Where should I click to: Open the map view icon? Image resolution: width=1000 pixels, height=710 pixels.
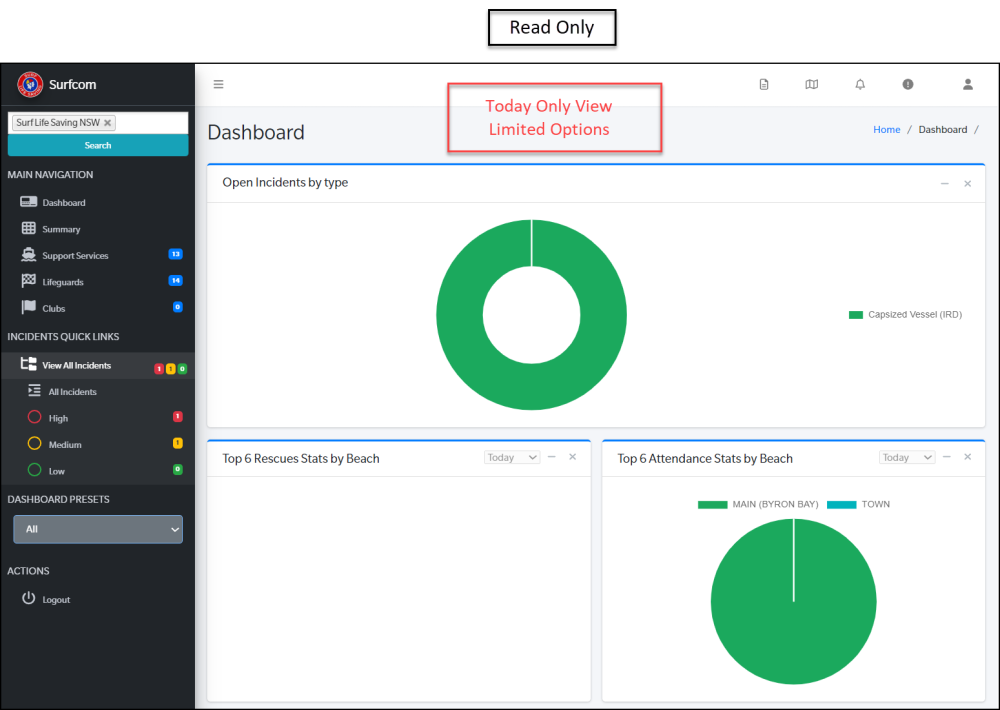[811, 84]
